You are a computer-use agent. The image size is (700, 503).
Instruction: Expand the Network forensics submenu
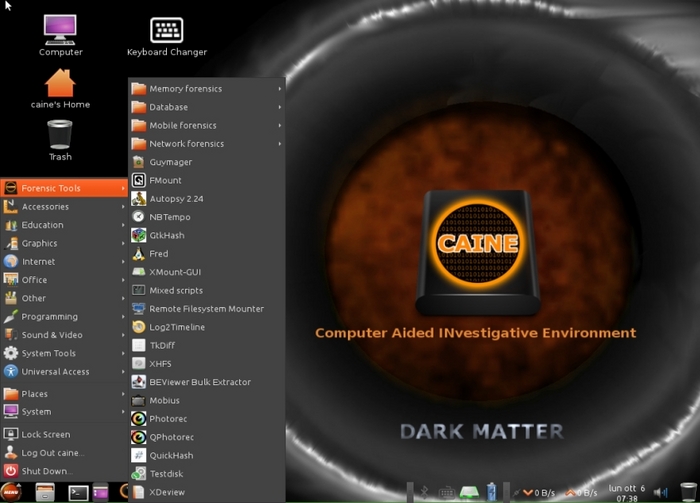click(186, 144)
